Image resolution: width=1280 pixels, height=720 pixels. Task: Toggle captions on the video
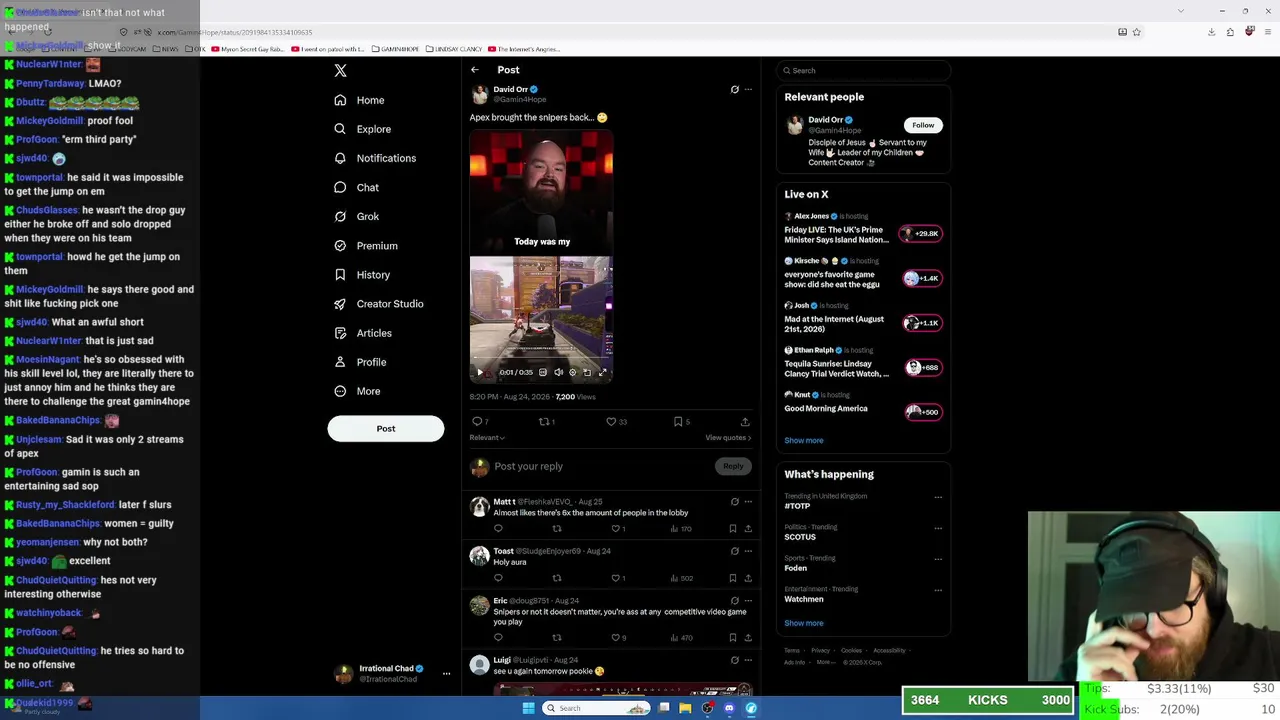tap(543, 372)
